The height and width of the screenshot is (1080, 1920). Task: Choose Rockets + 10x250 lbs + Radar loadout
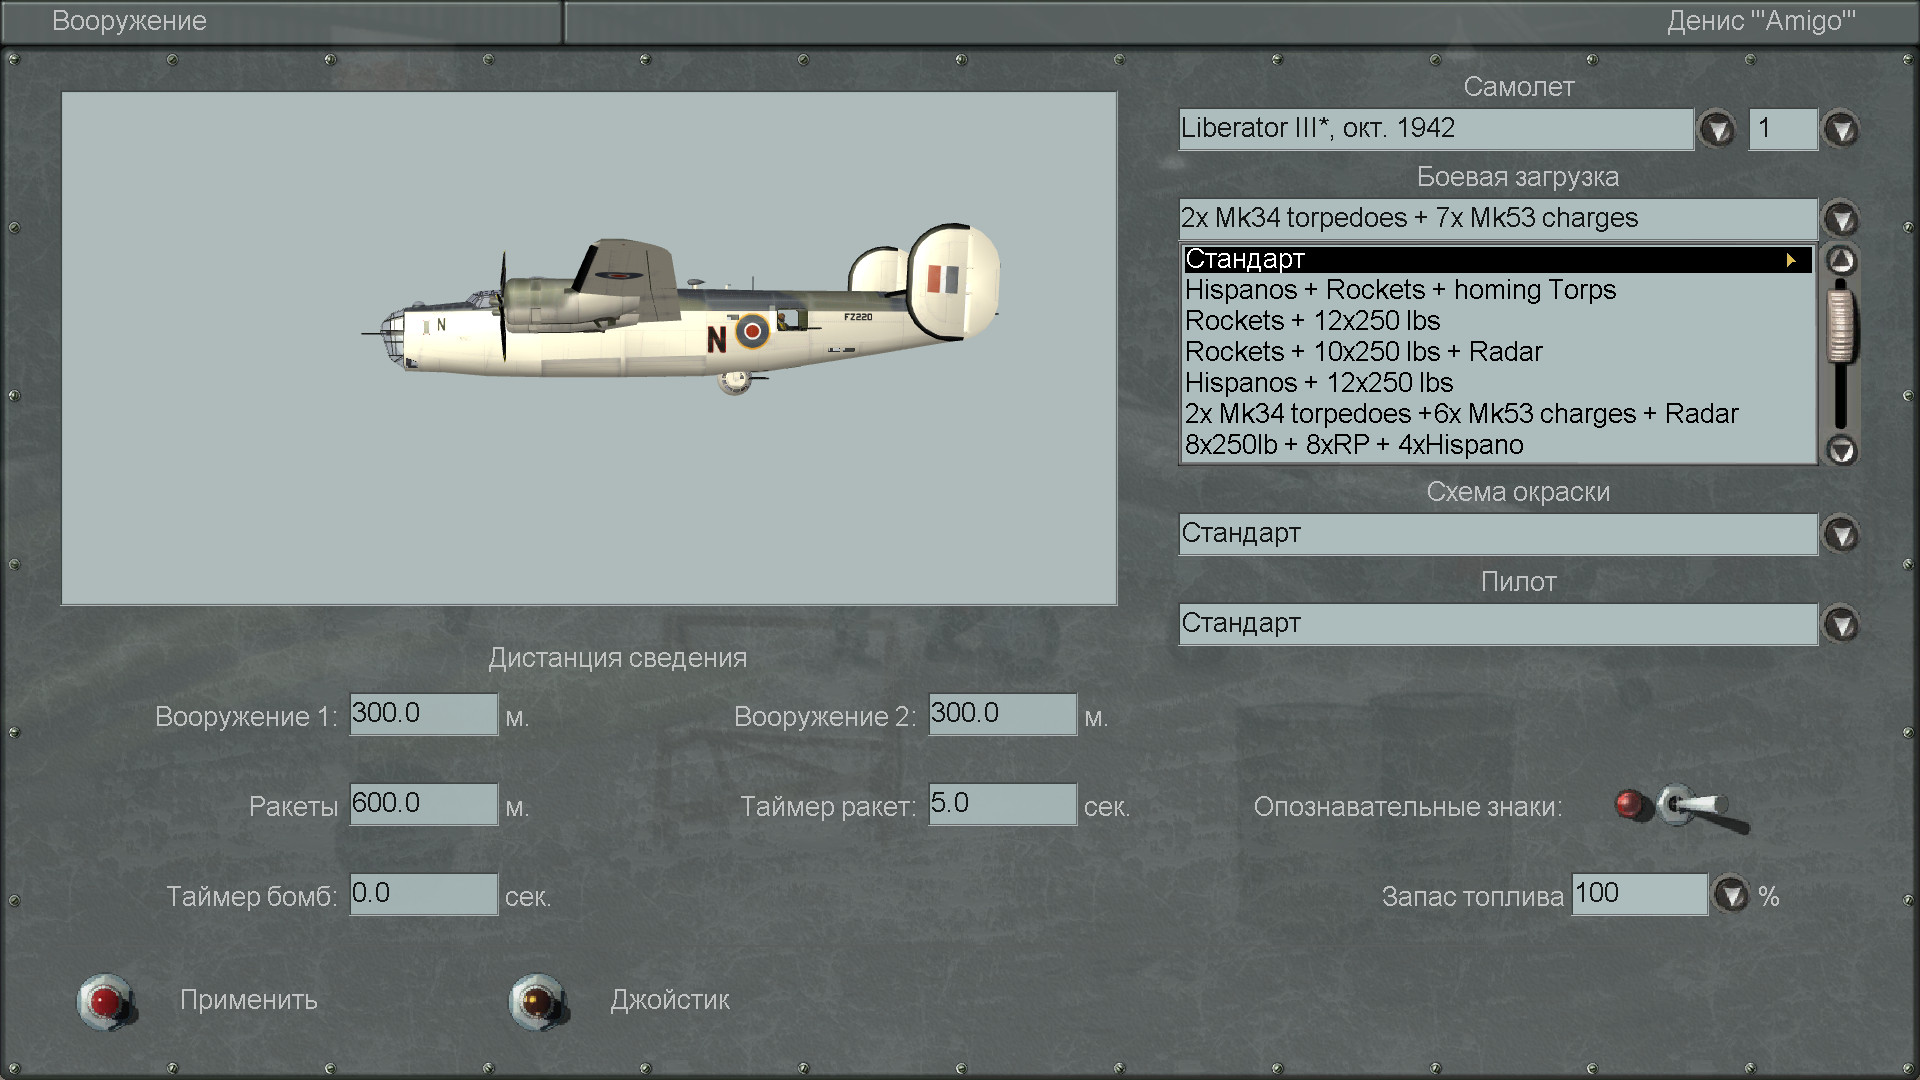(1363, 352)
